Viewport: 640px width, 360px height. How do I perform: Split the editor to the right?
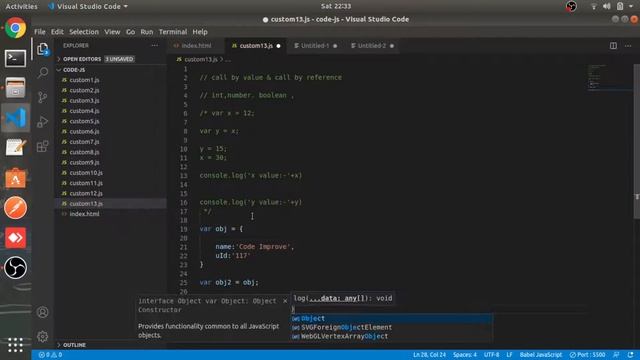pyautogui.click(x=613, y=46)
